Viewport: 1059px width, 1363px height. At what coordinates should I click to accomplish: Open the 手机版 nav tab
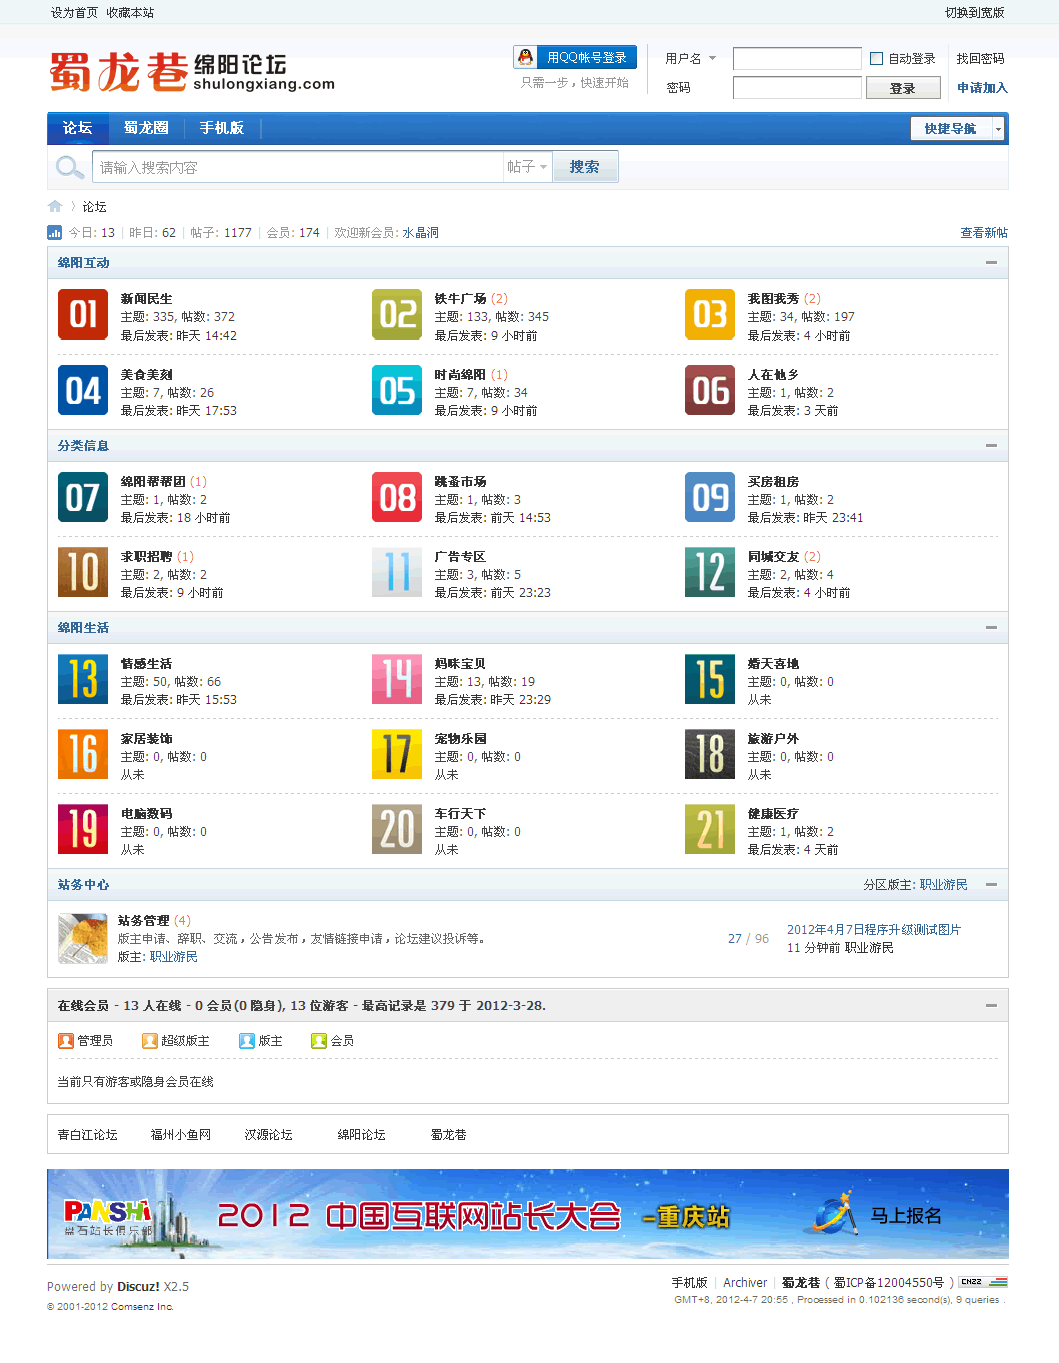click(221, 128)
